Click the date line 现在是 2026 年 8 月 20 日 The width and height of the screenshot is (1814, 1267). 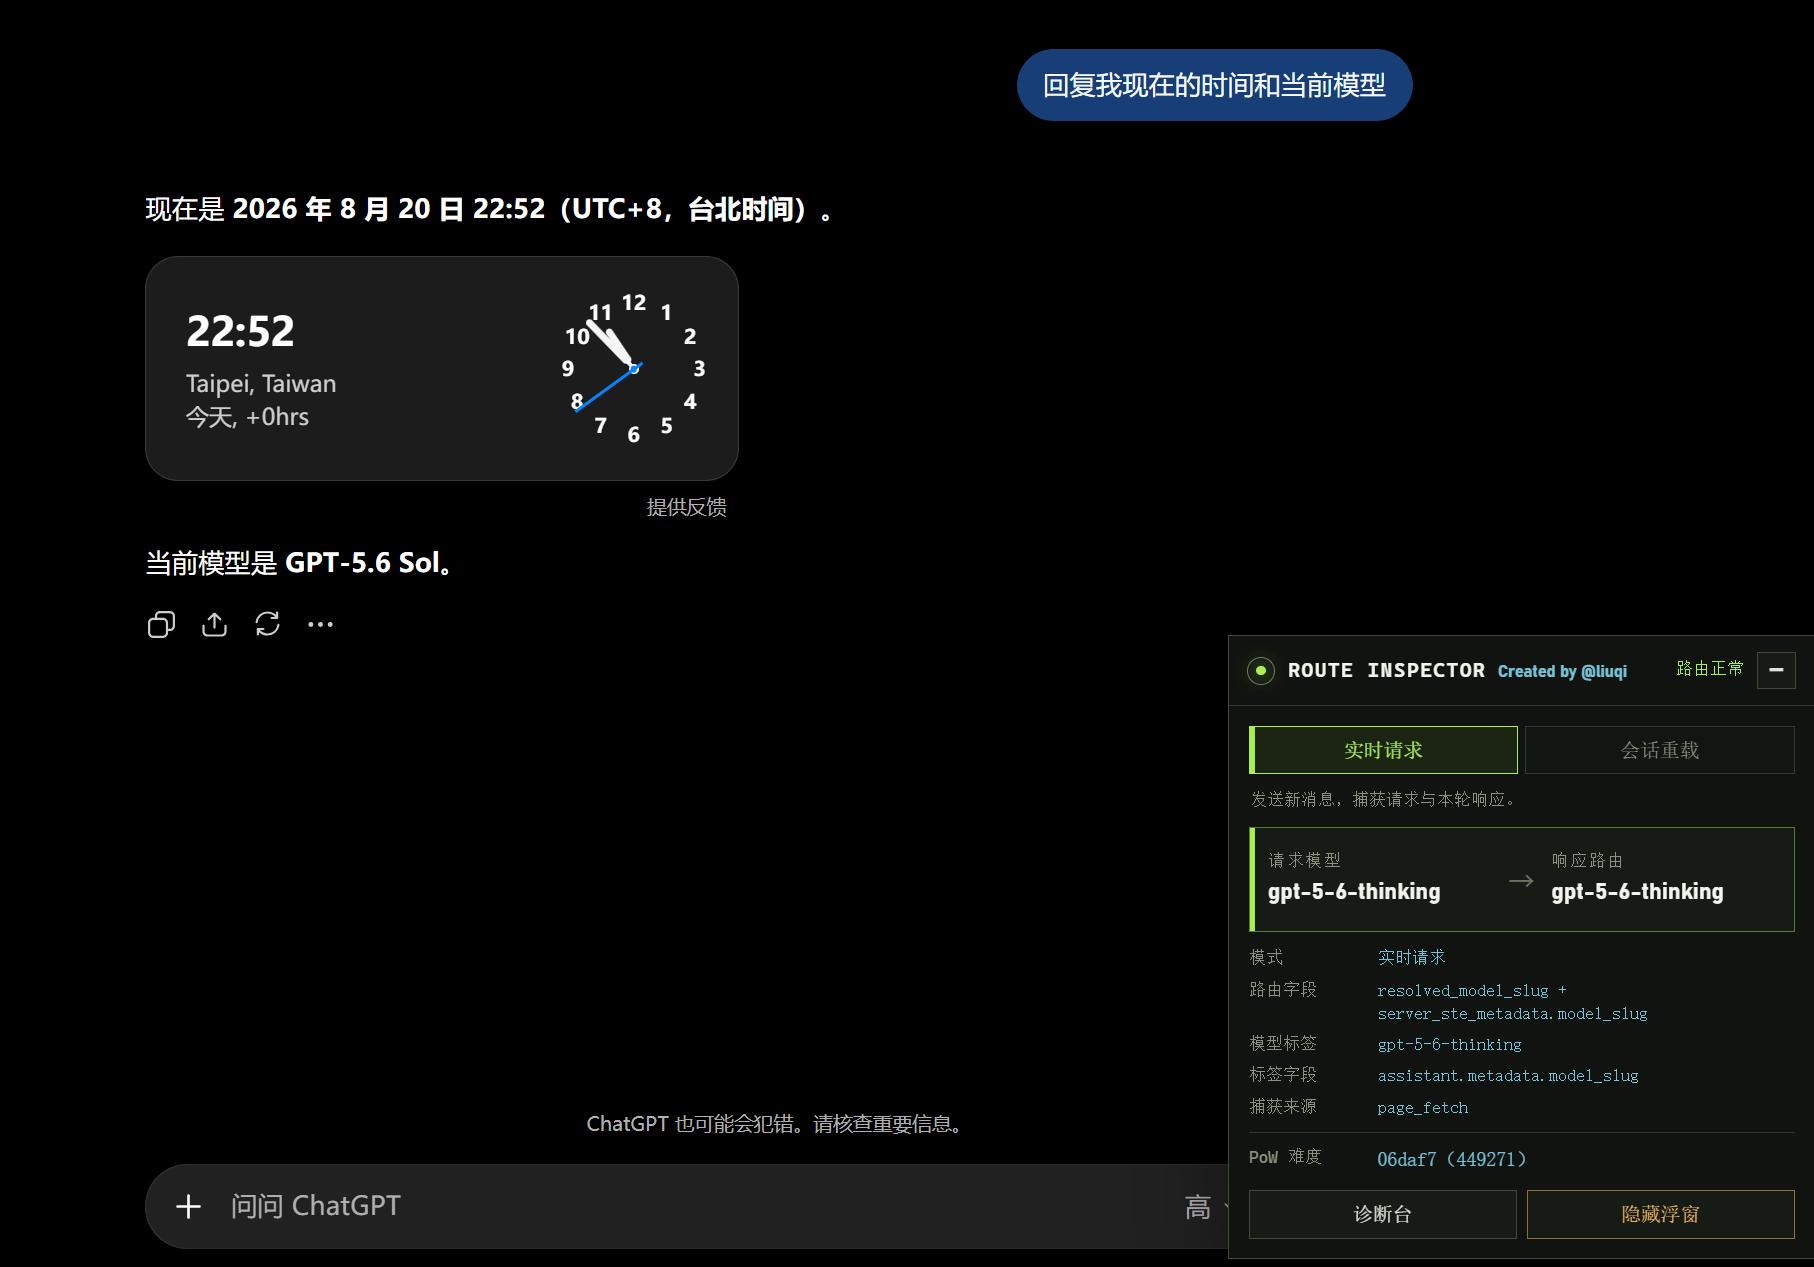click(488, 209)
